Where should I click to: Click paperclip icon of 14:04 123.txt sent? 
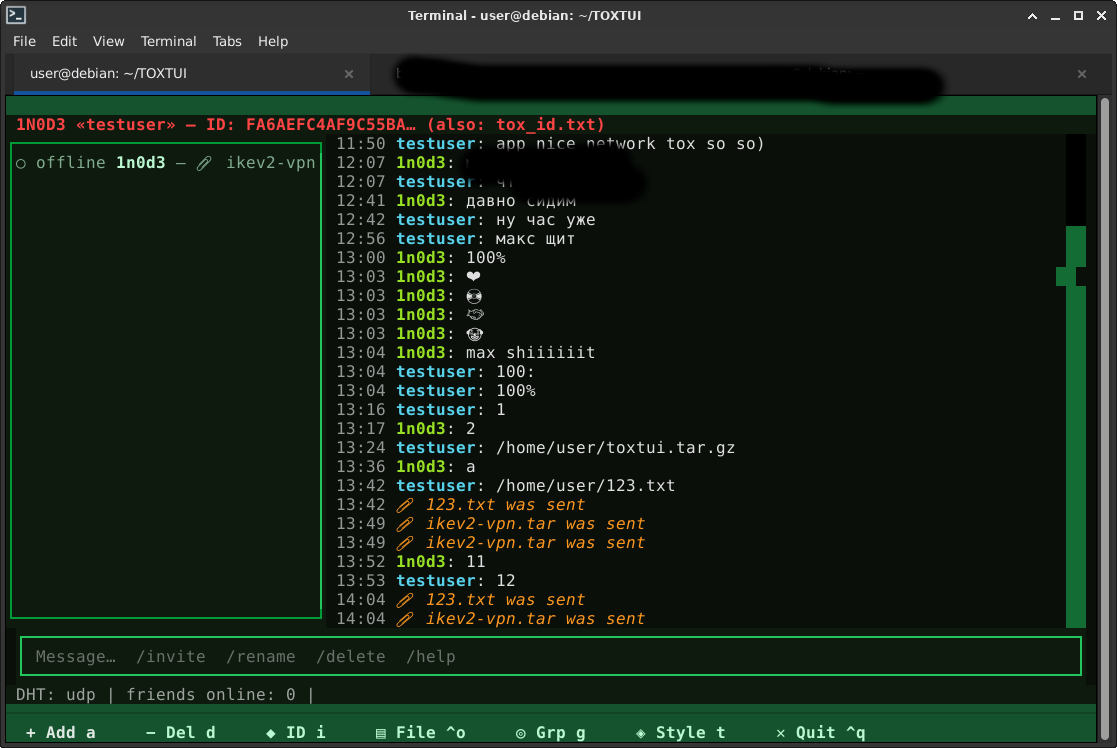[405, 601]
